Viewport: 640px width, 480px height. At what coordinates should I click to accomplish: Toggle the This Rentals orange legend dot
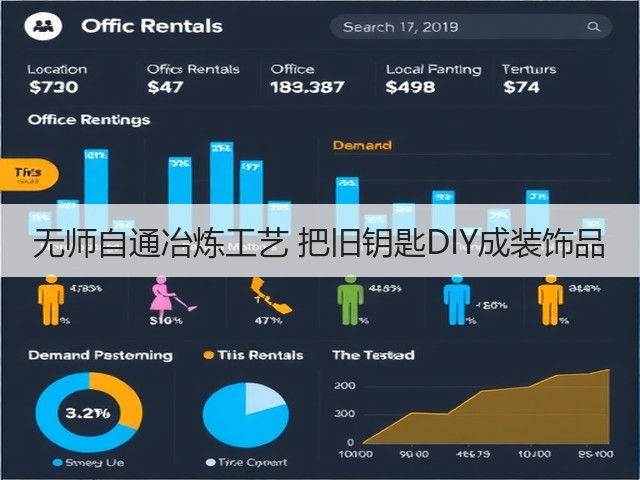[209, 355]
